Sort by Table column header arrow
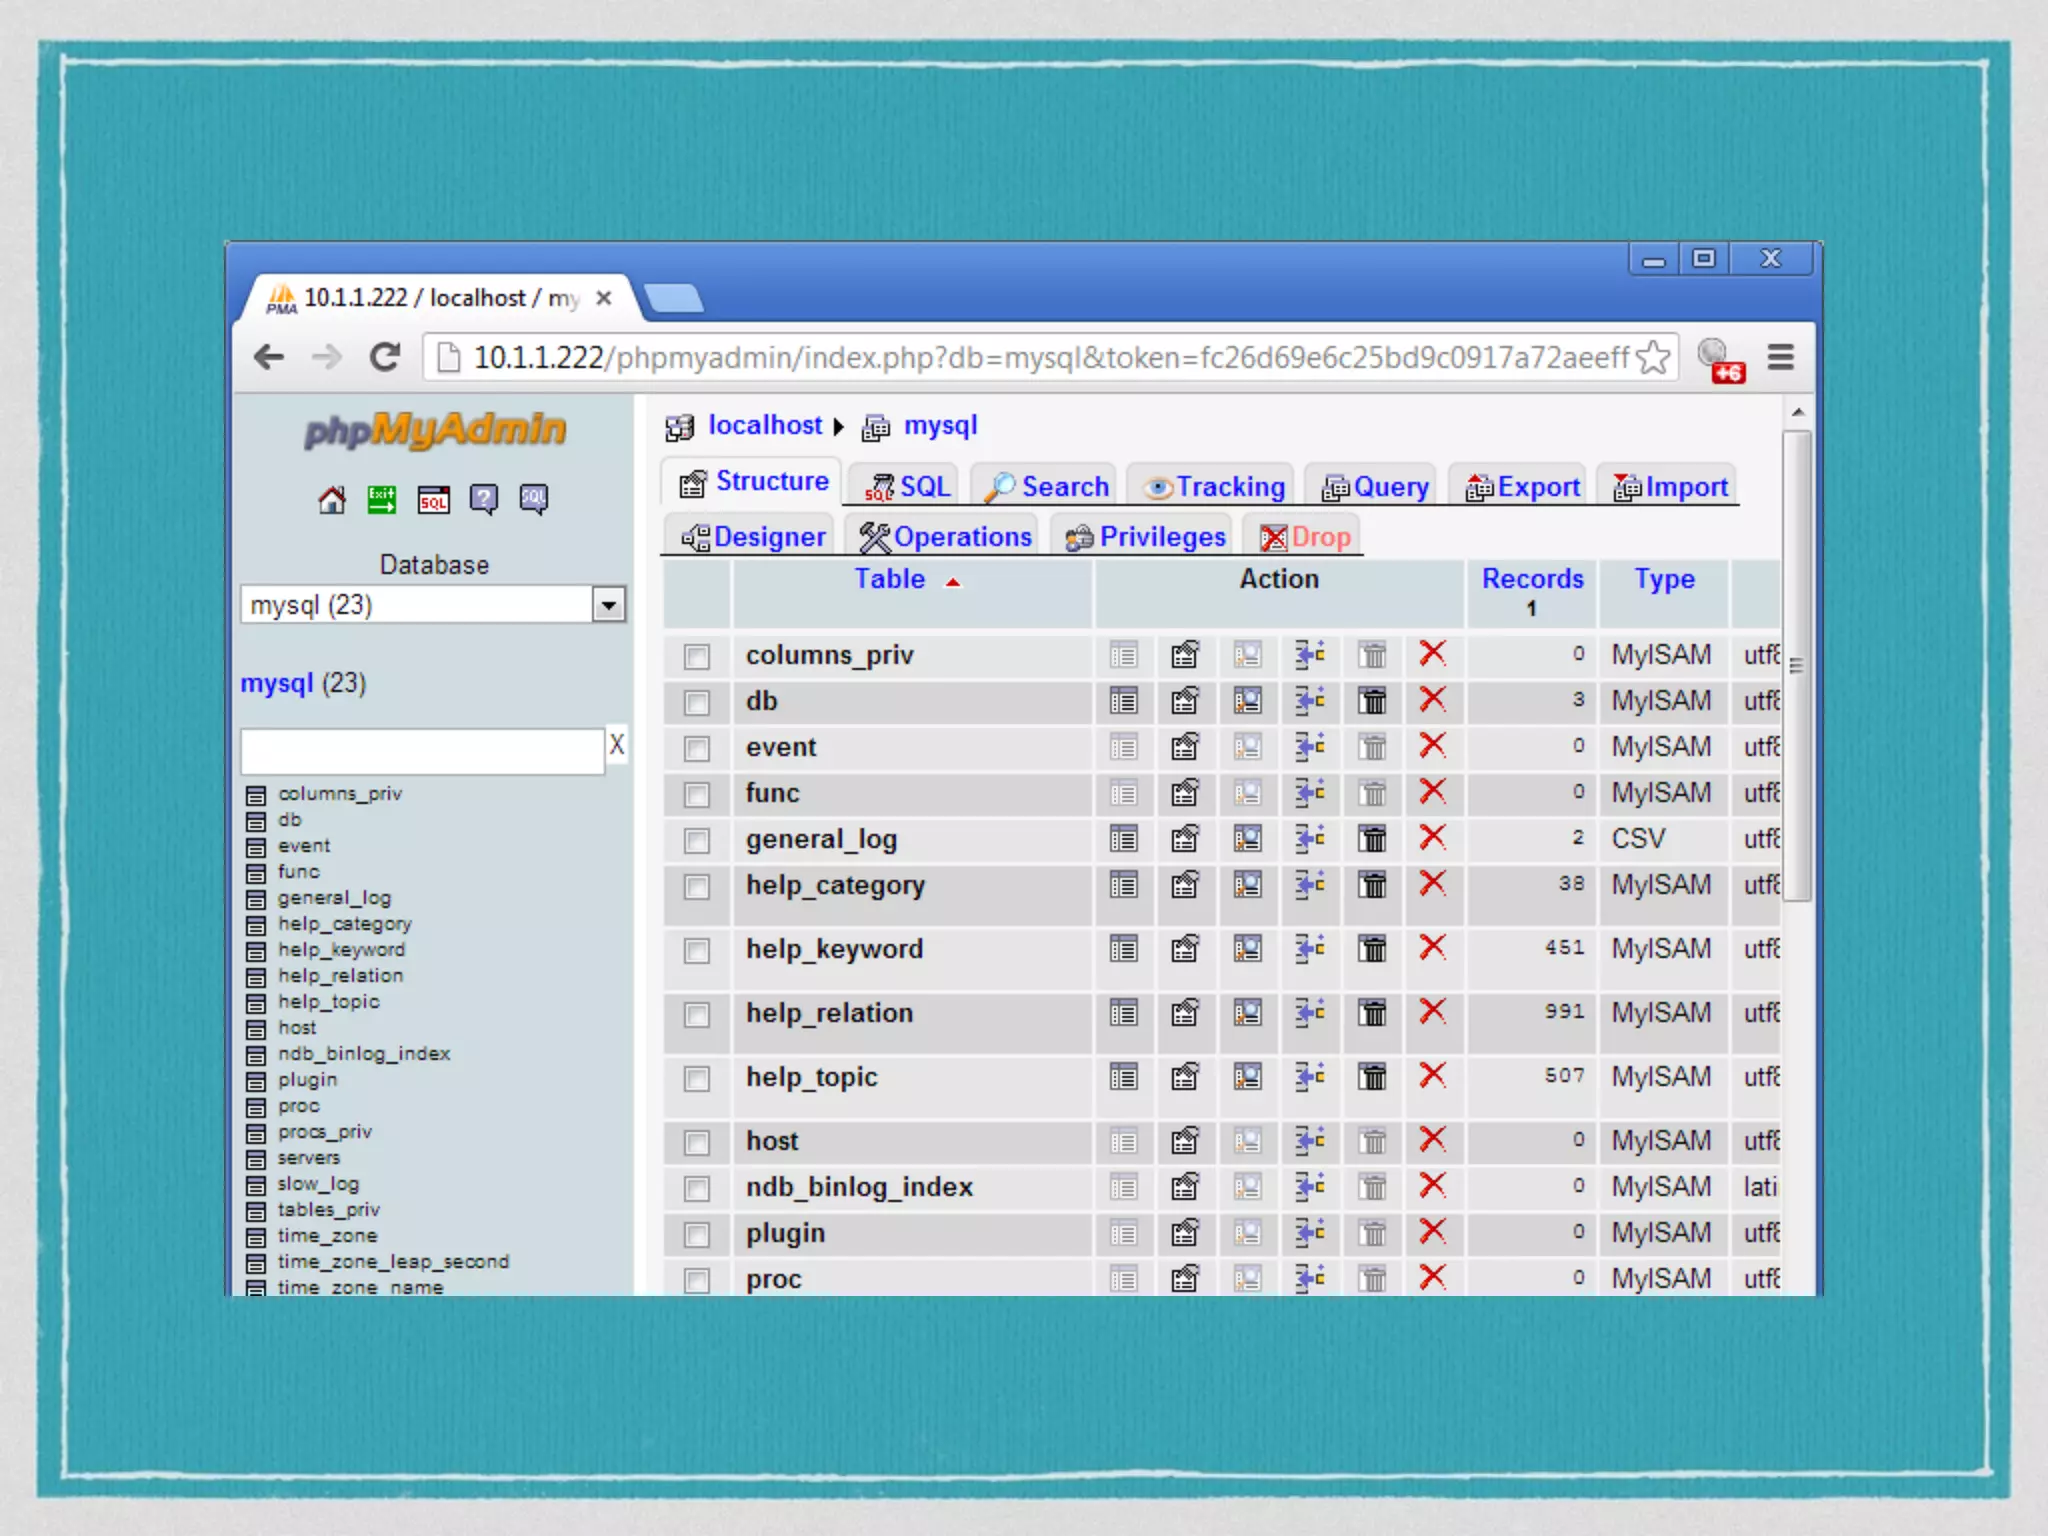Image resolution: width=2048 pixels, height=1536 pixels. pos(953,582)
